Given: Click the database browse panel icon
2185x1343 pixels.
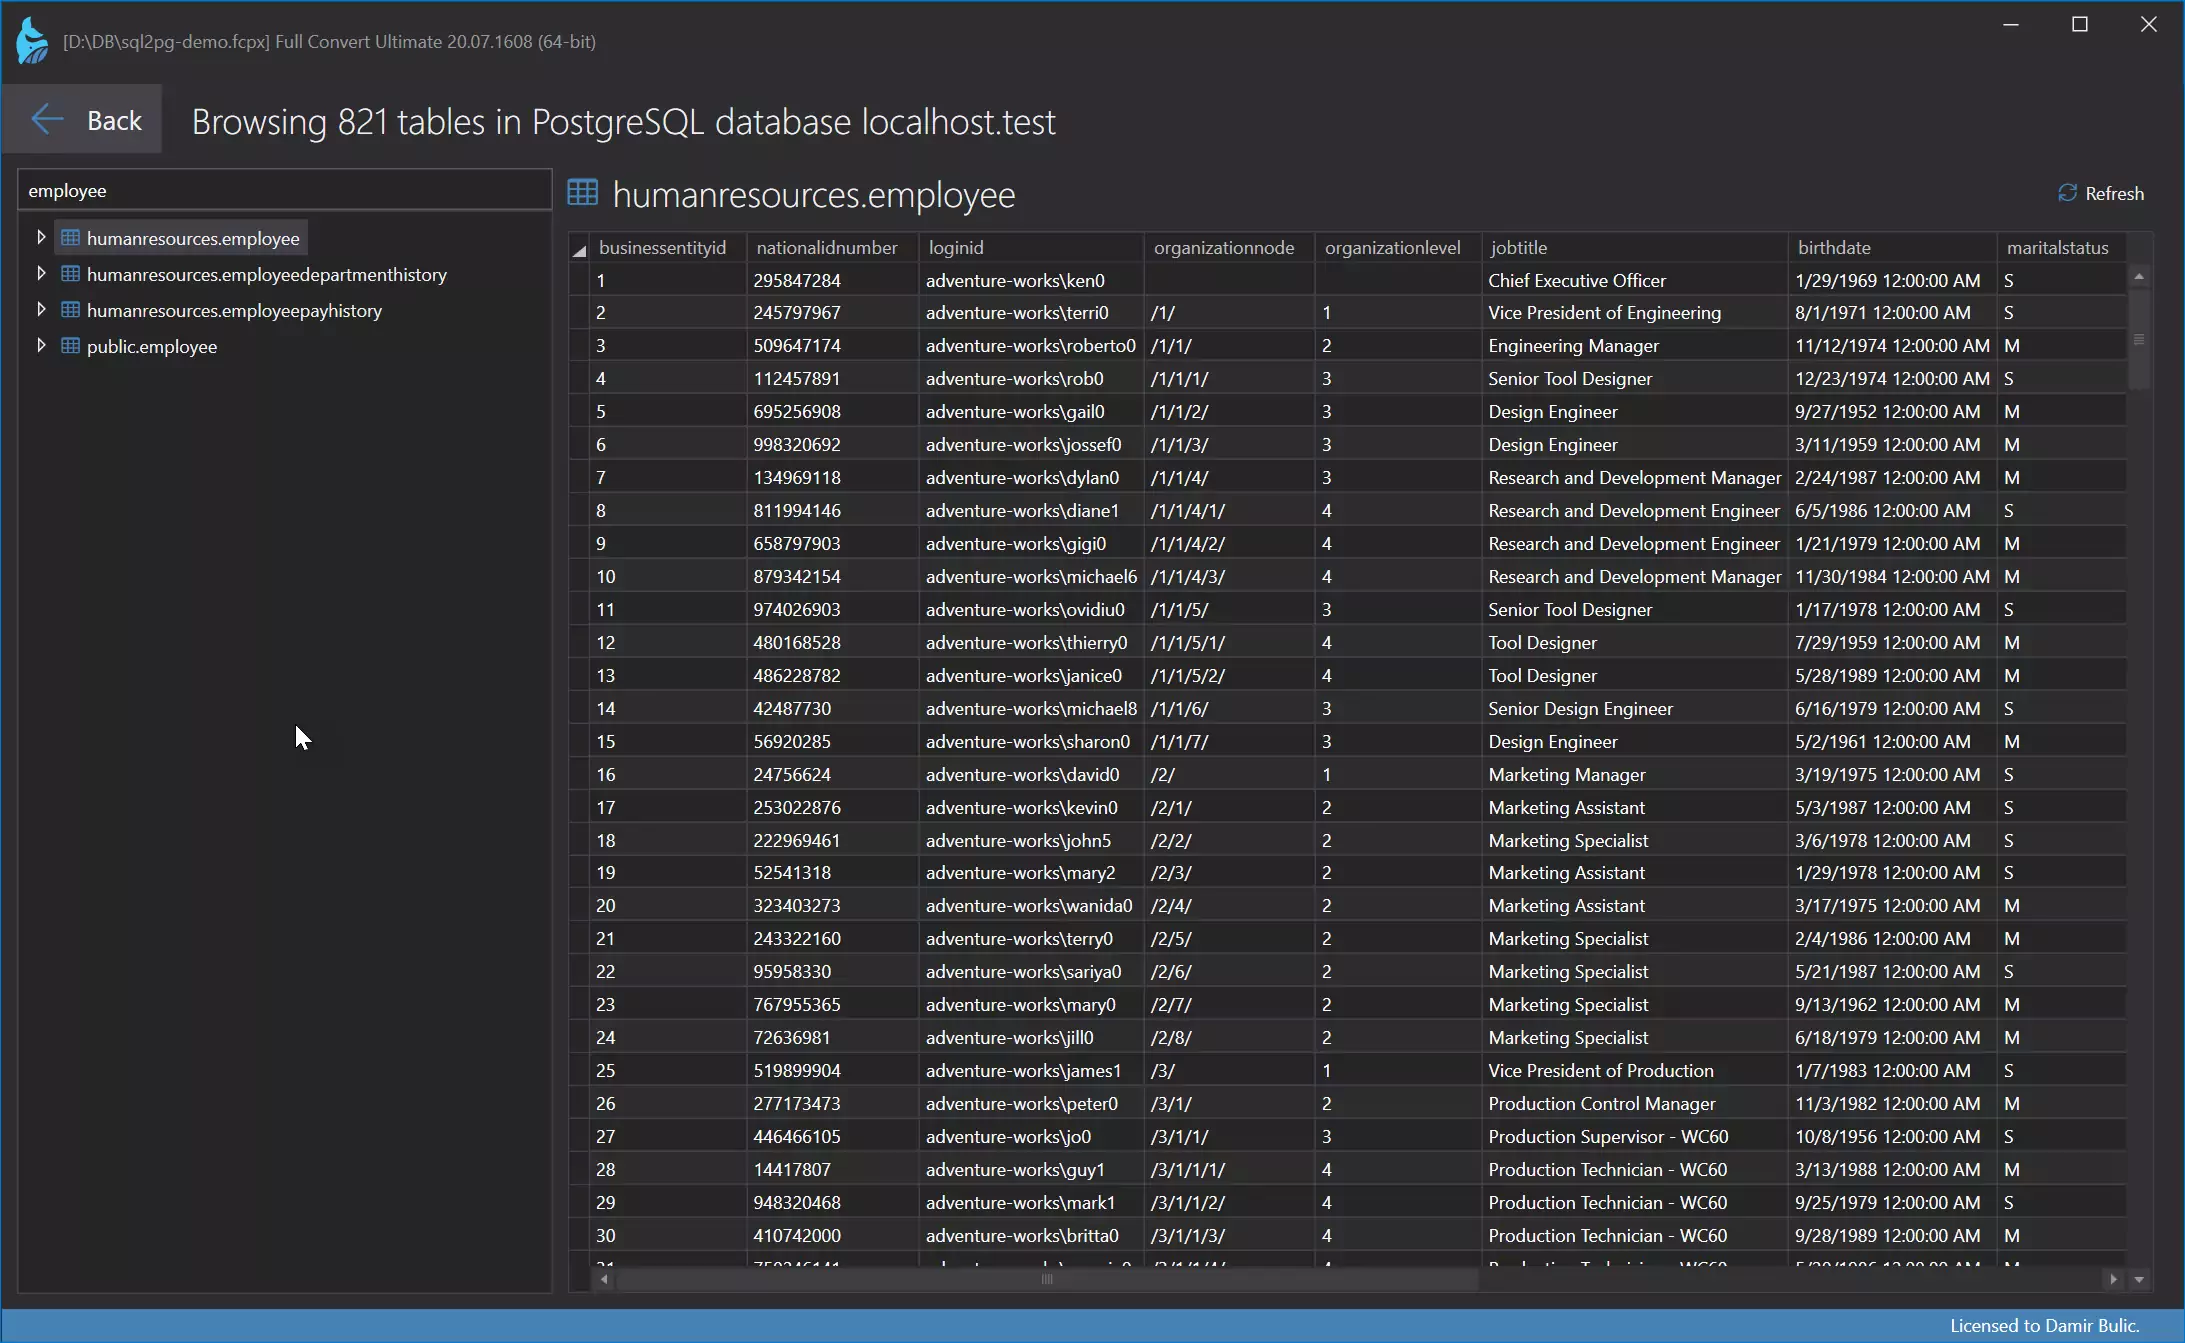Looking at the screenshot, I should coord(584,192).
